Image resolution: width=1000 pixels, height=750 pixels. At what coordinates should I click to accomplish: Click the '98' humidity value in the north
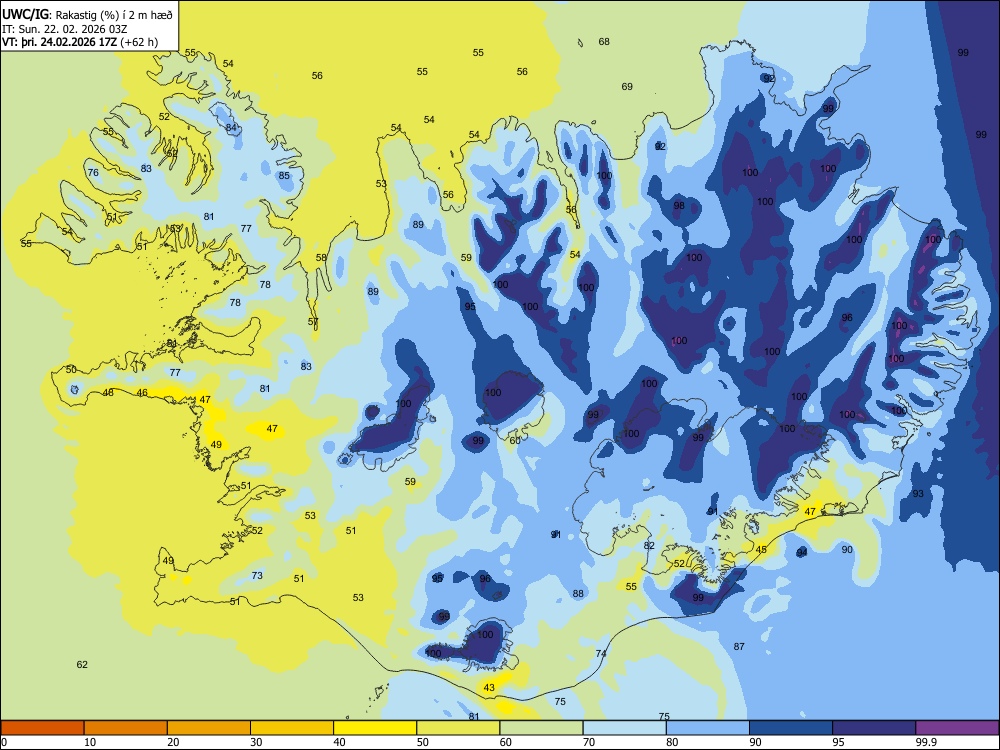point(679,205)
